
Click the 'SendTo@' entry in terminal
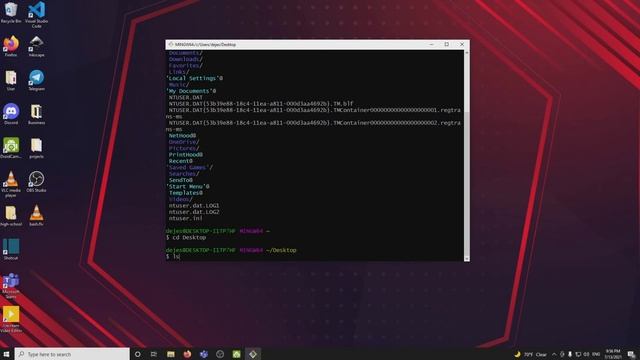[181, 180]
